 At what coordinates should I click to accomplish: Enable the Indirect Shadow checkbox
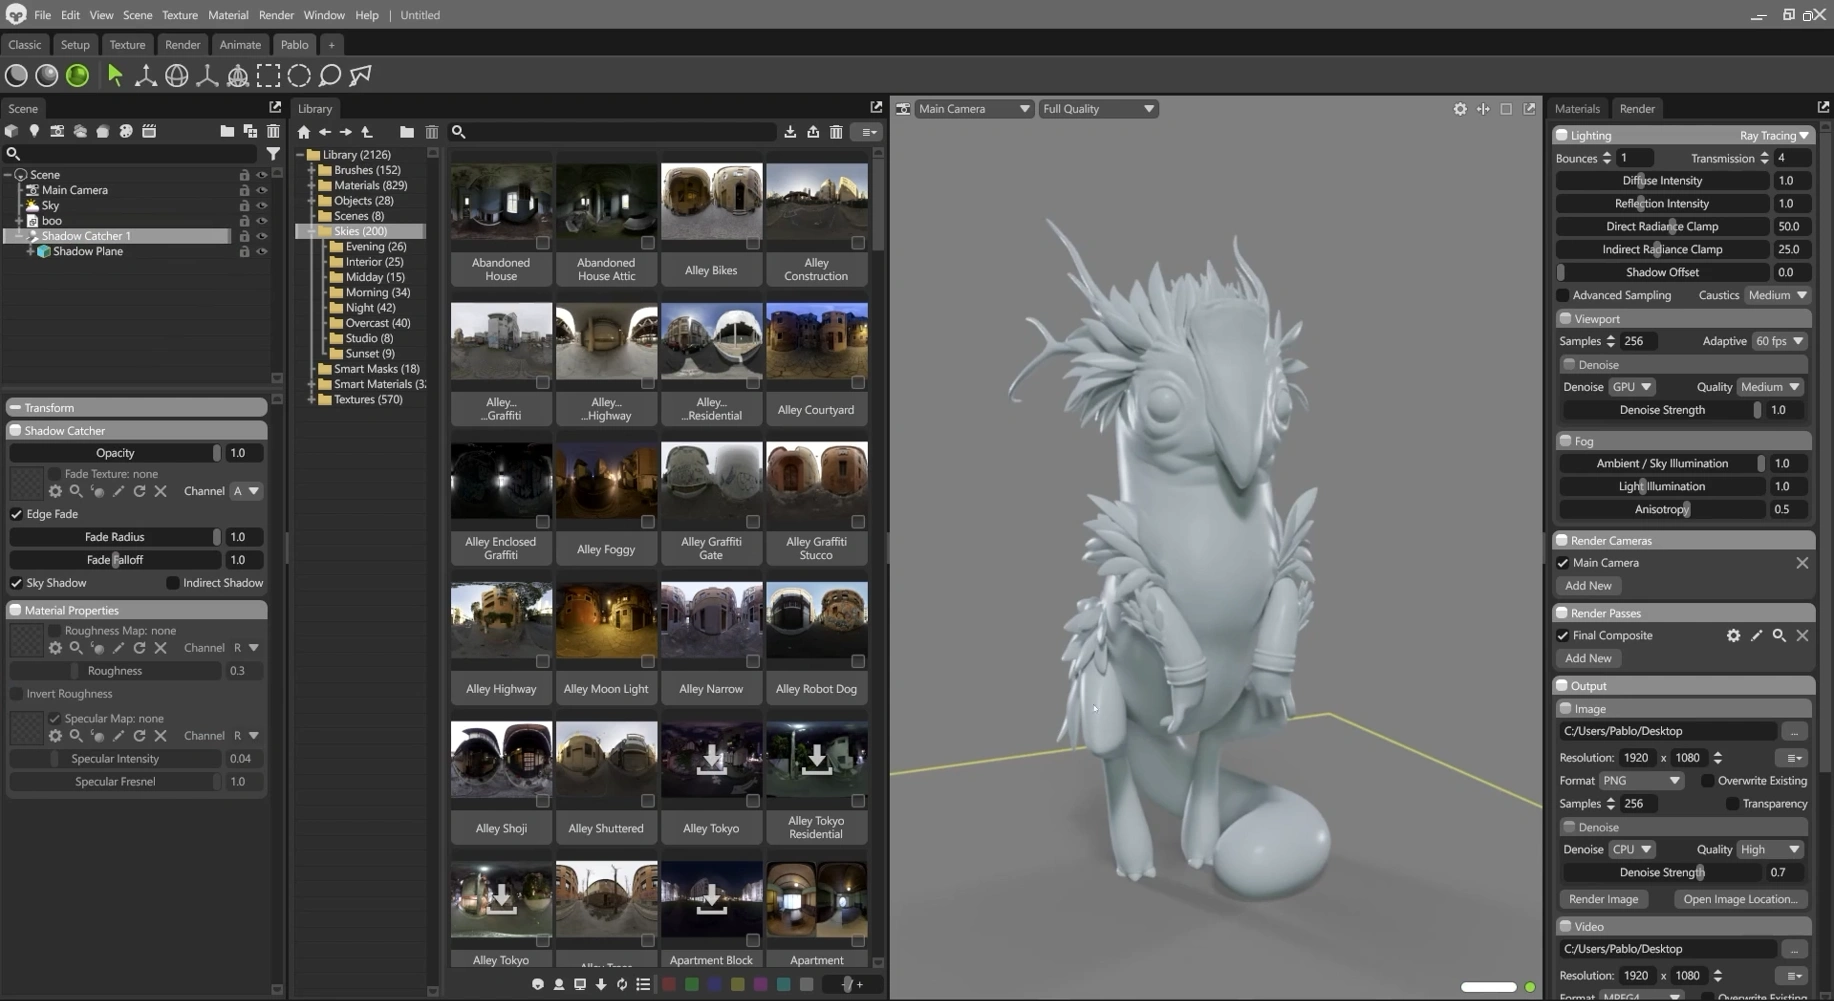tap(173, 583)
